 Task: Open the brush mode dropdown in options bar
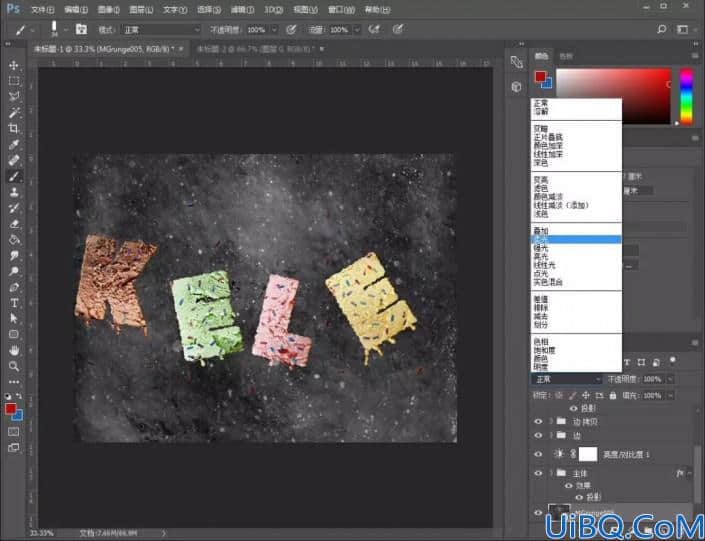click(x=161, y=30)
